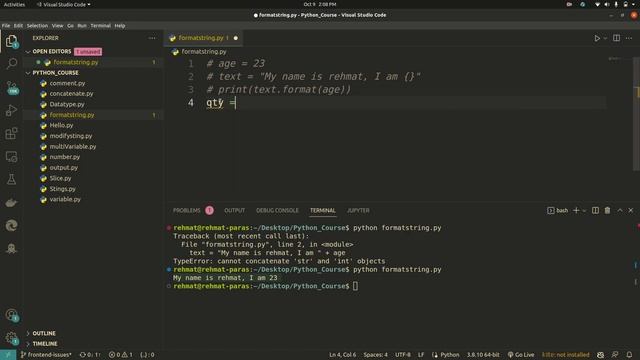This screenshot has height=360, width=640.
Task: Open the Help menu
Action: click(x=120, y=25)
